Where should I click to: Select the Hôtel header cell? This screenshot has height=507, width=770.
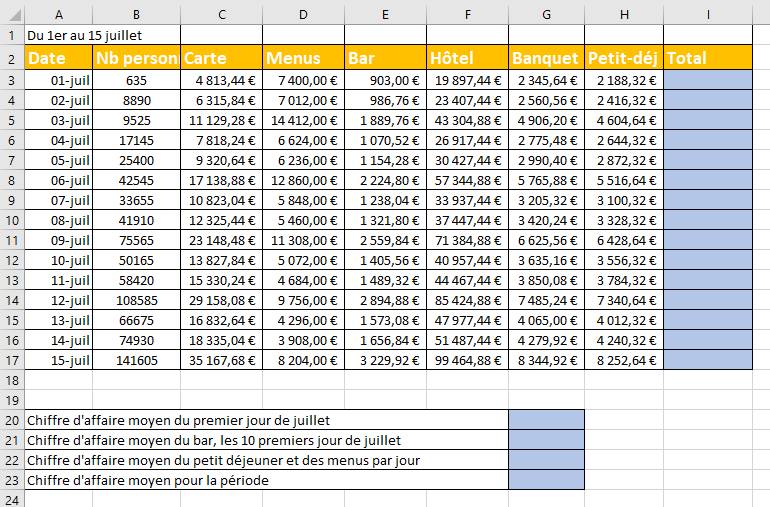(x=467, y=58)
